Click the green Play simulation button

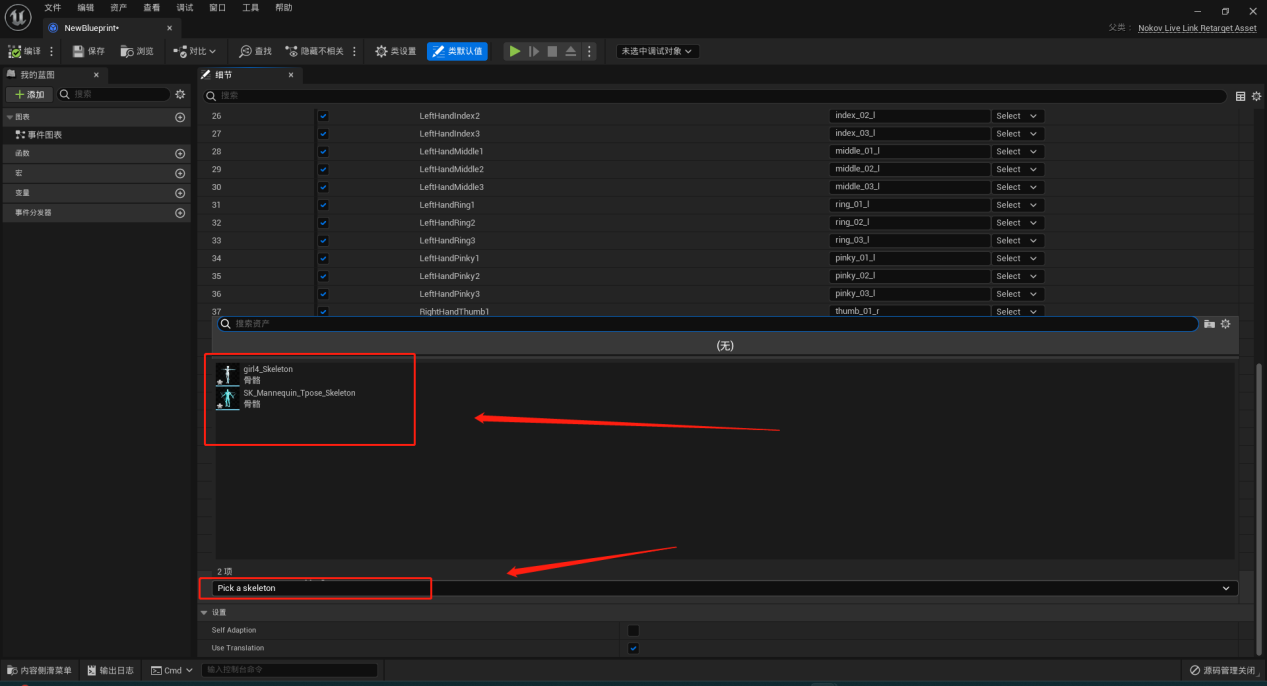(514, 51)
